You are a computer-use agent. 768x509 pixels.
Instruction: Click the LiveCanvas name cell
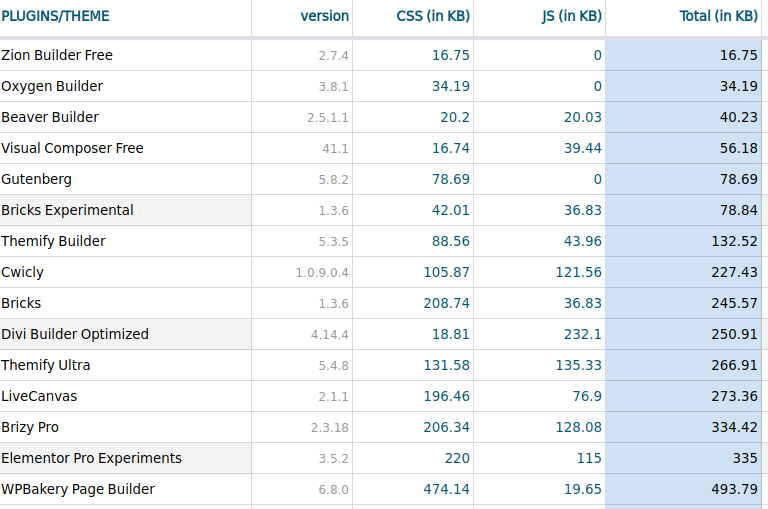coord(39,396)
